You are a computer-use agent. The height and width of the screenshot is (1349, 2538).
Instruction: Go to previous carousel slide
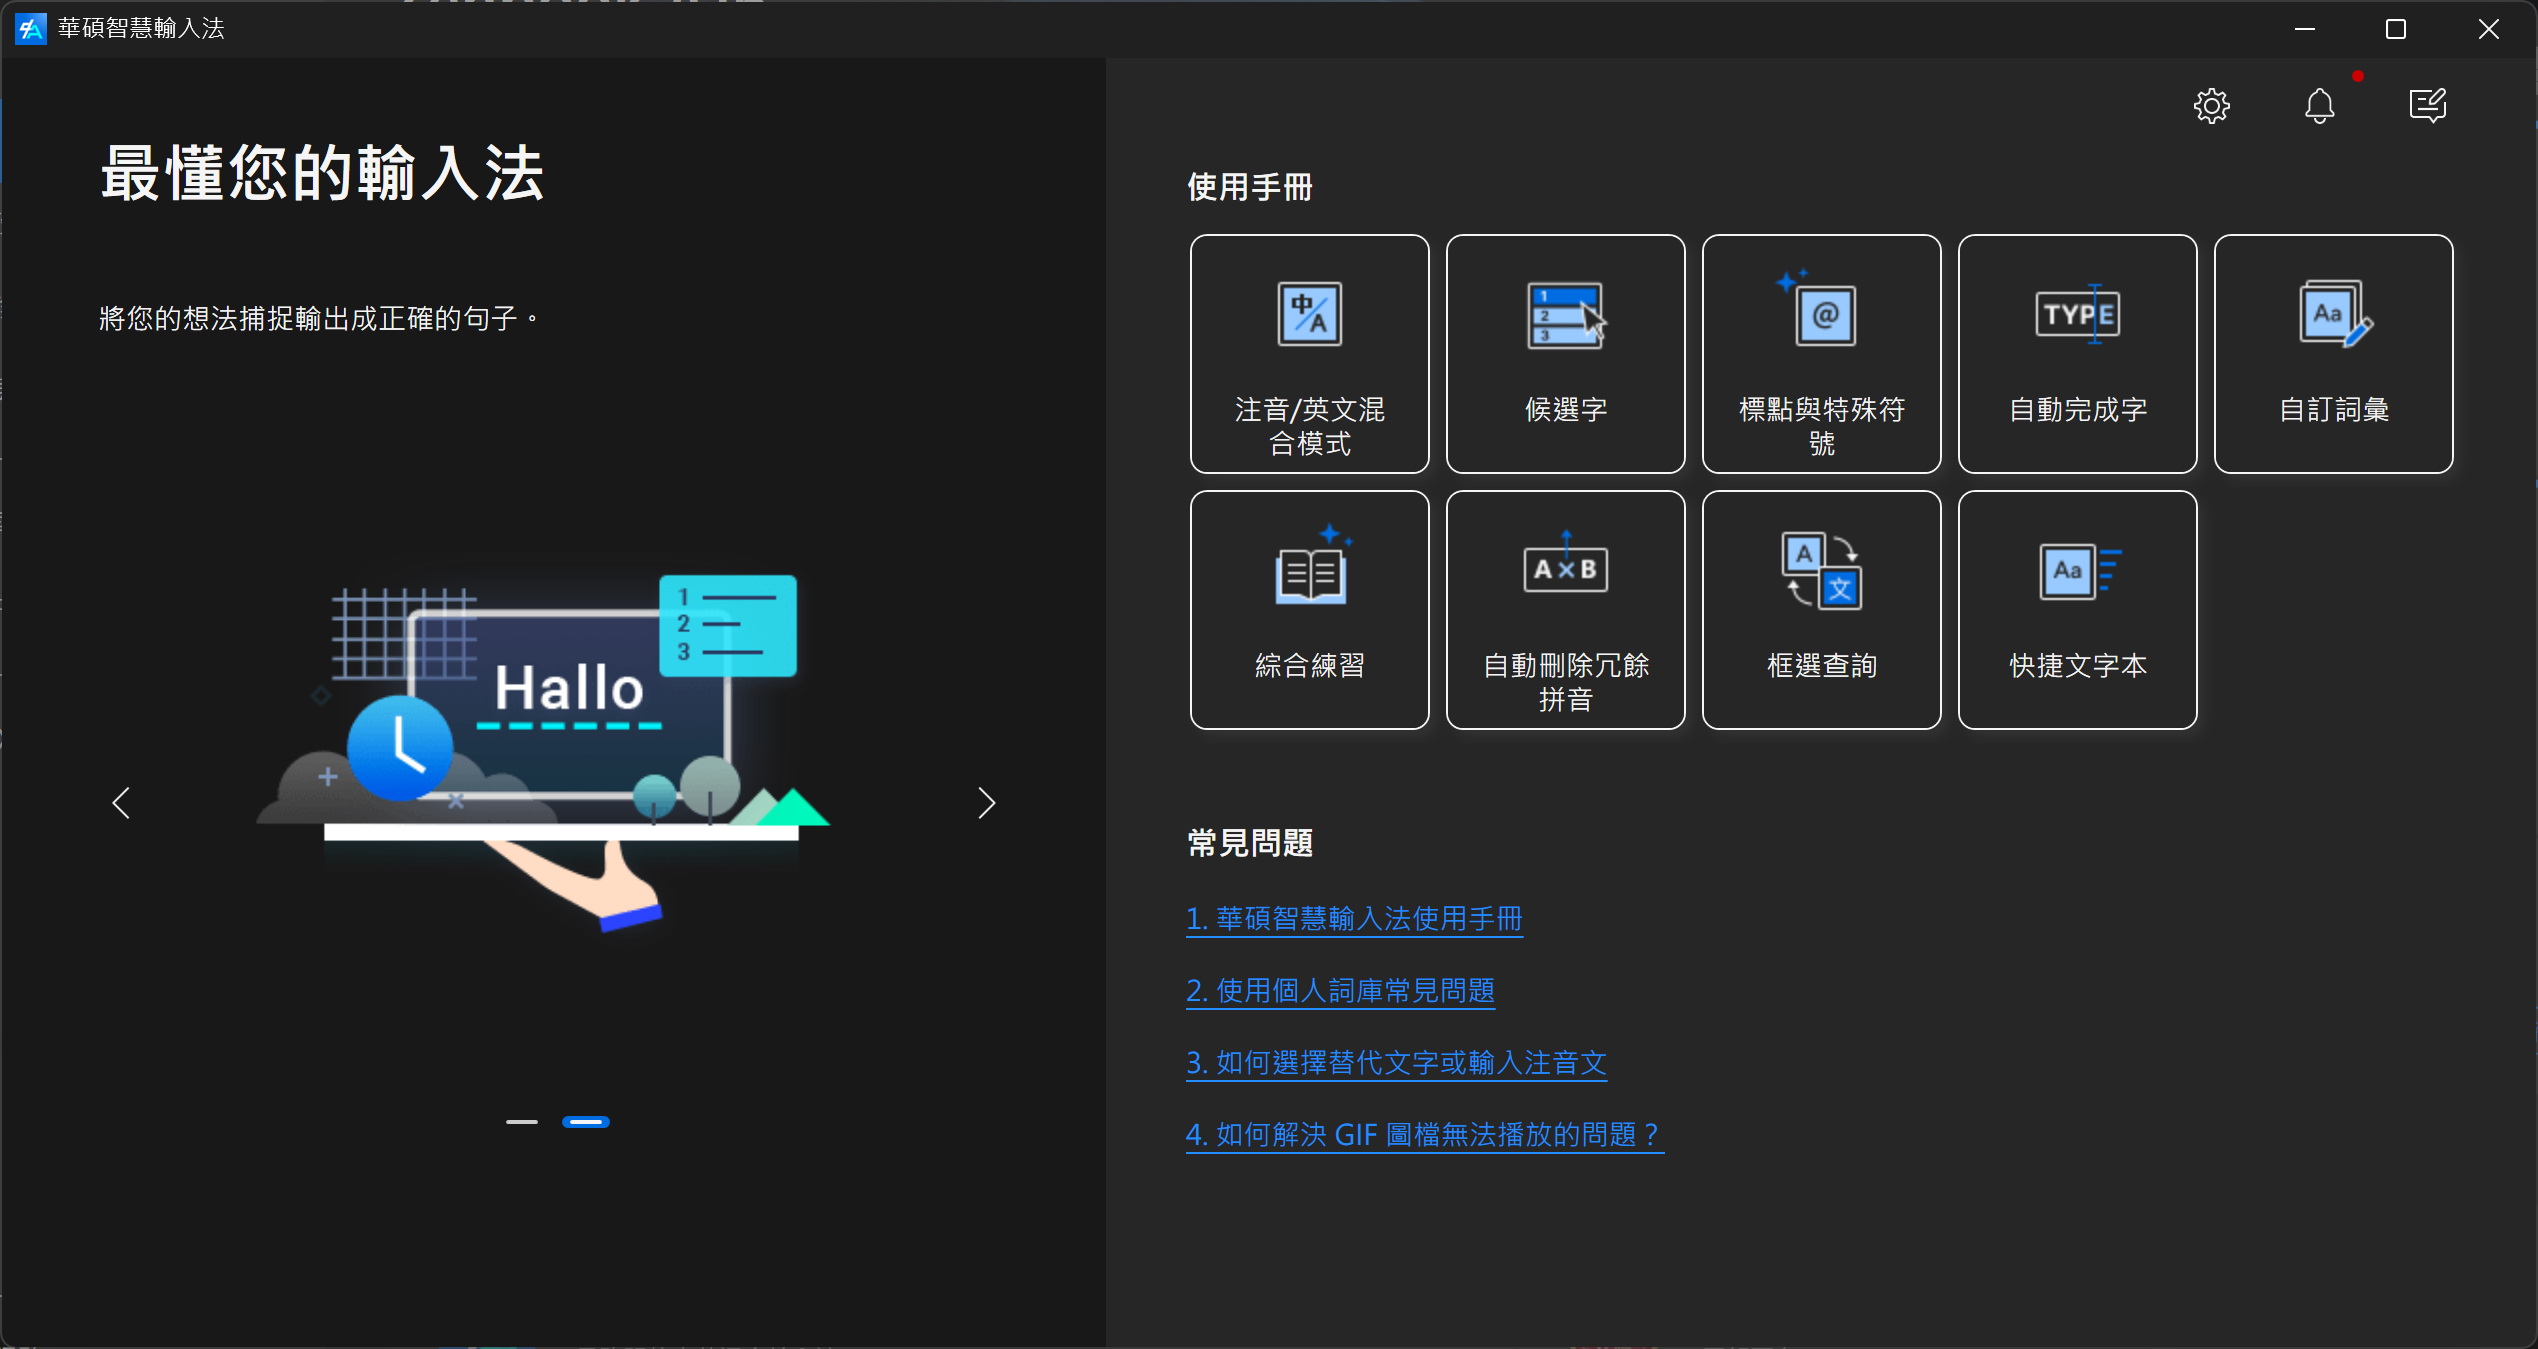click(121, 803)
